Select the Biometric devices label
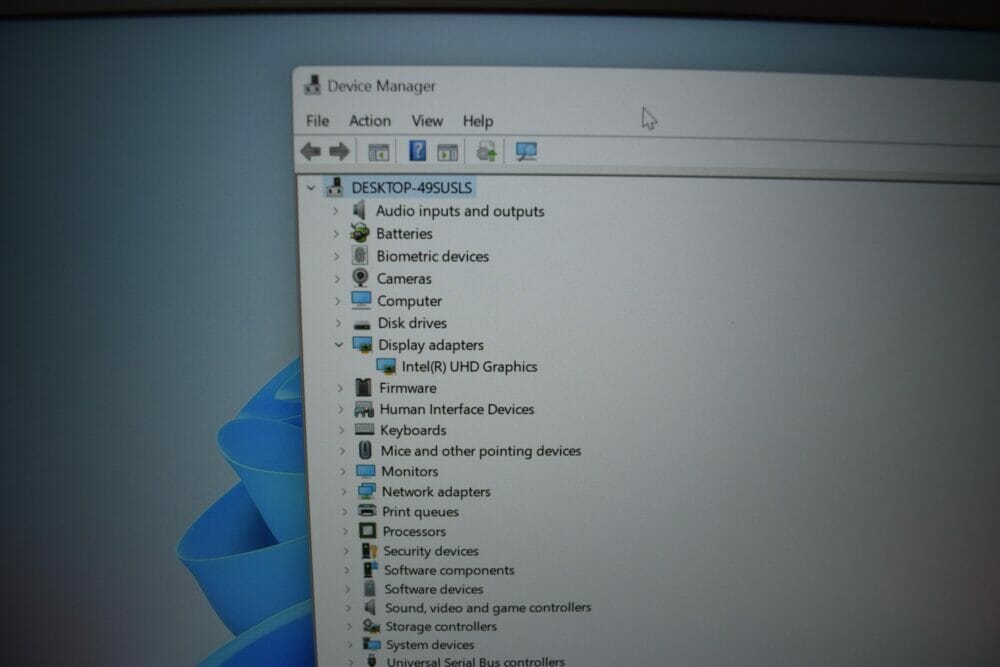 tap(432, 256)
